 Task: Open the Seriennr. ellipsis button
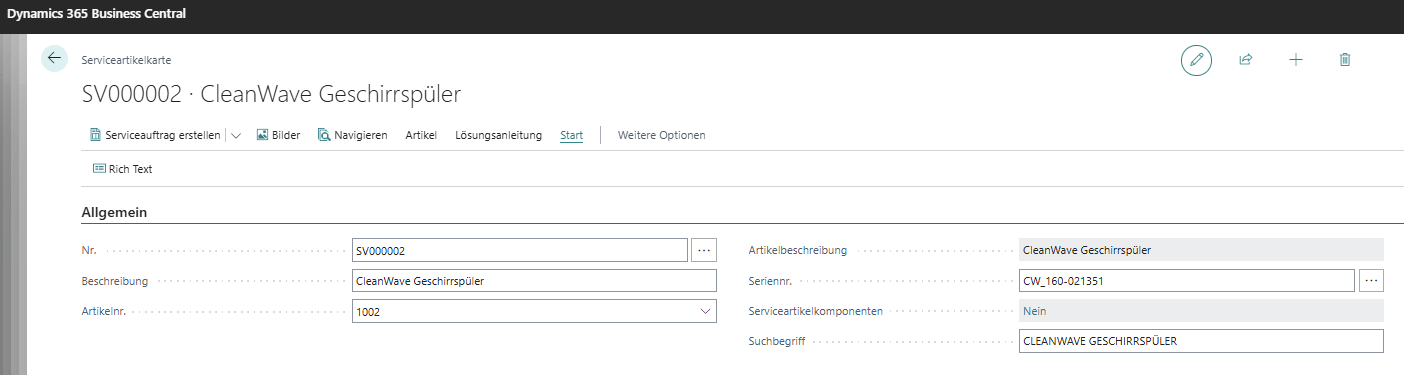point(1371,281)
